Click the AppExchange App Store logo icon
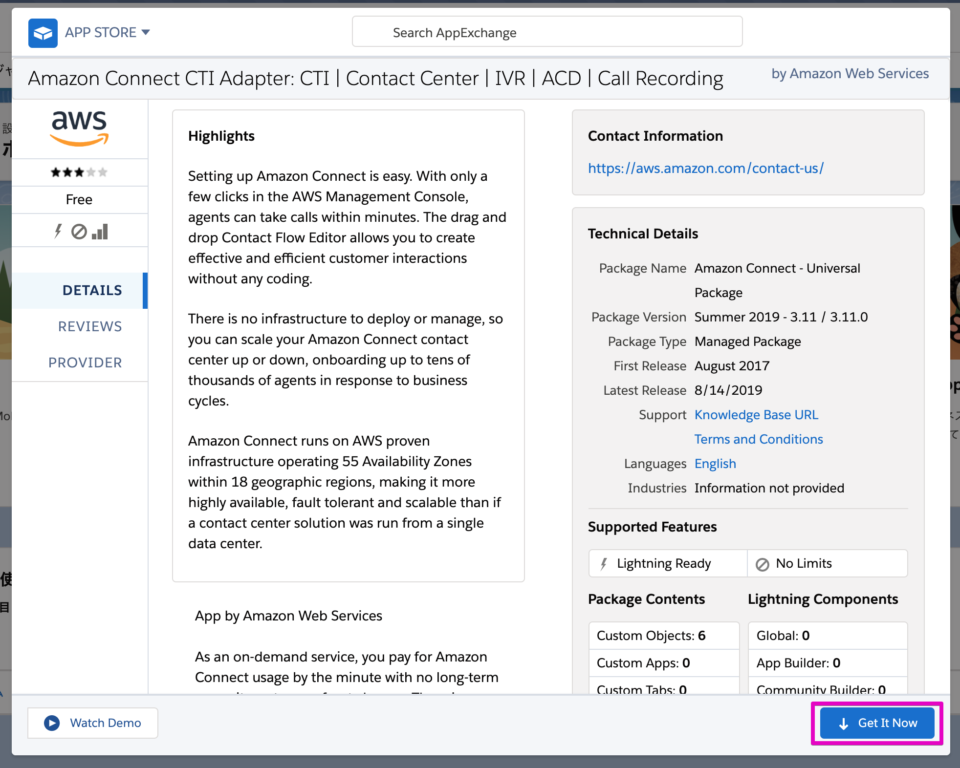 [42, 32]
